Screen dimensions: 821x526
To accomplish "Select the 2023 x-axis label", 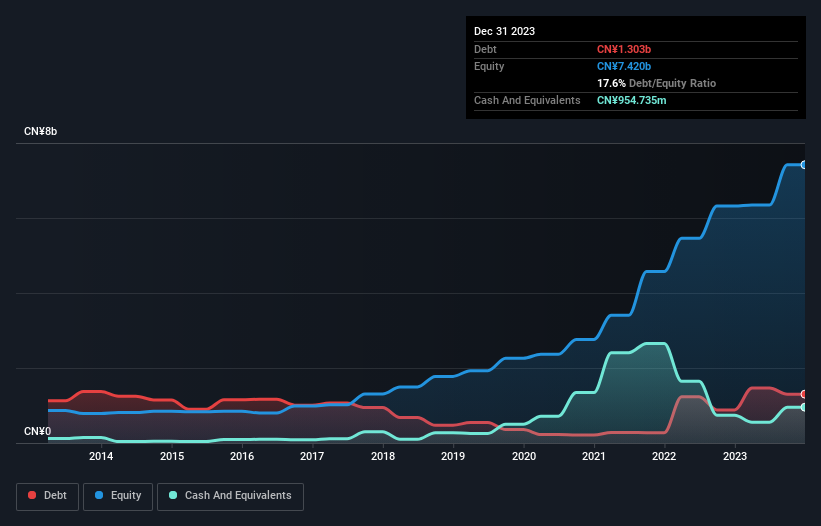I will tap(735, 456).
